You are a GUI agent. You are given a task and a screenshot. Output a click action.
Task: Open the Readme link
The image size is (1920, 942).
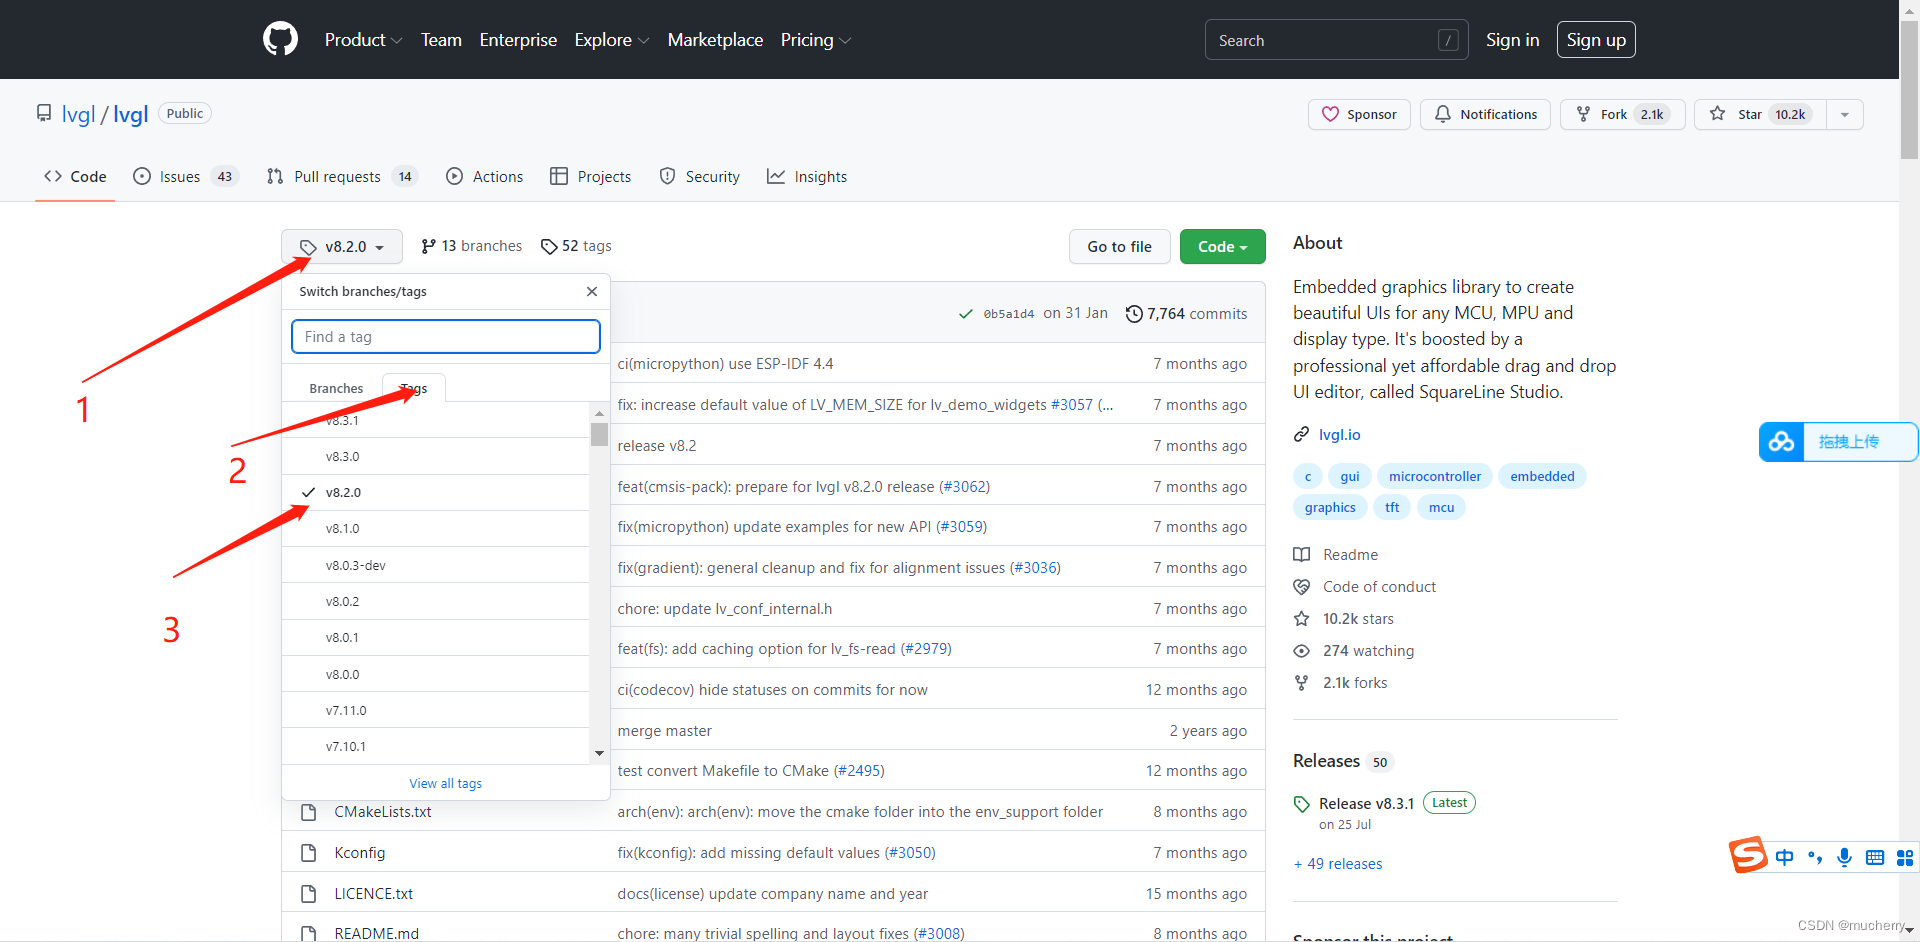click(x=1336, y=554)
